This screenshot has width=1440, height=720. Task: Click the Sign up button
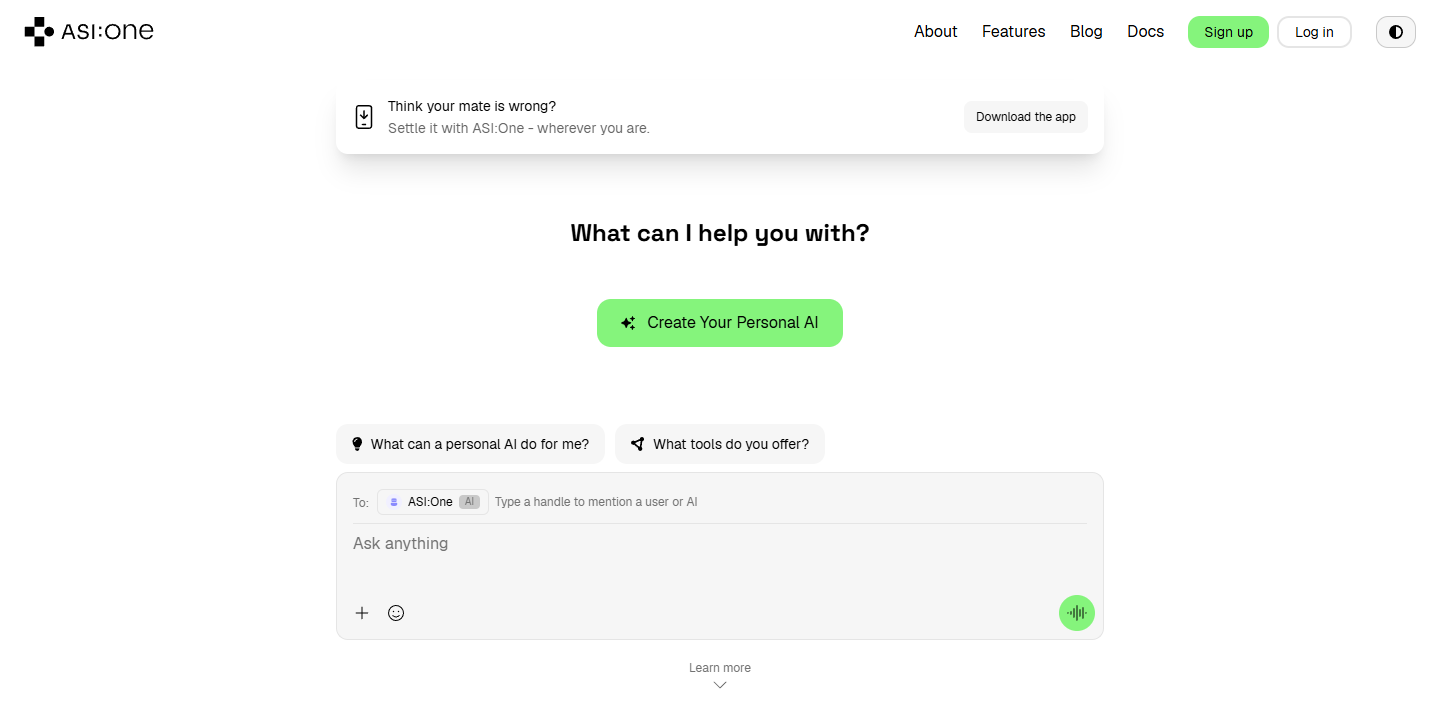pos(1228,32)
